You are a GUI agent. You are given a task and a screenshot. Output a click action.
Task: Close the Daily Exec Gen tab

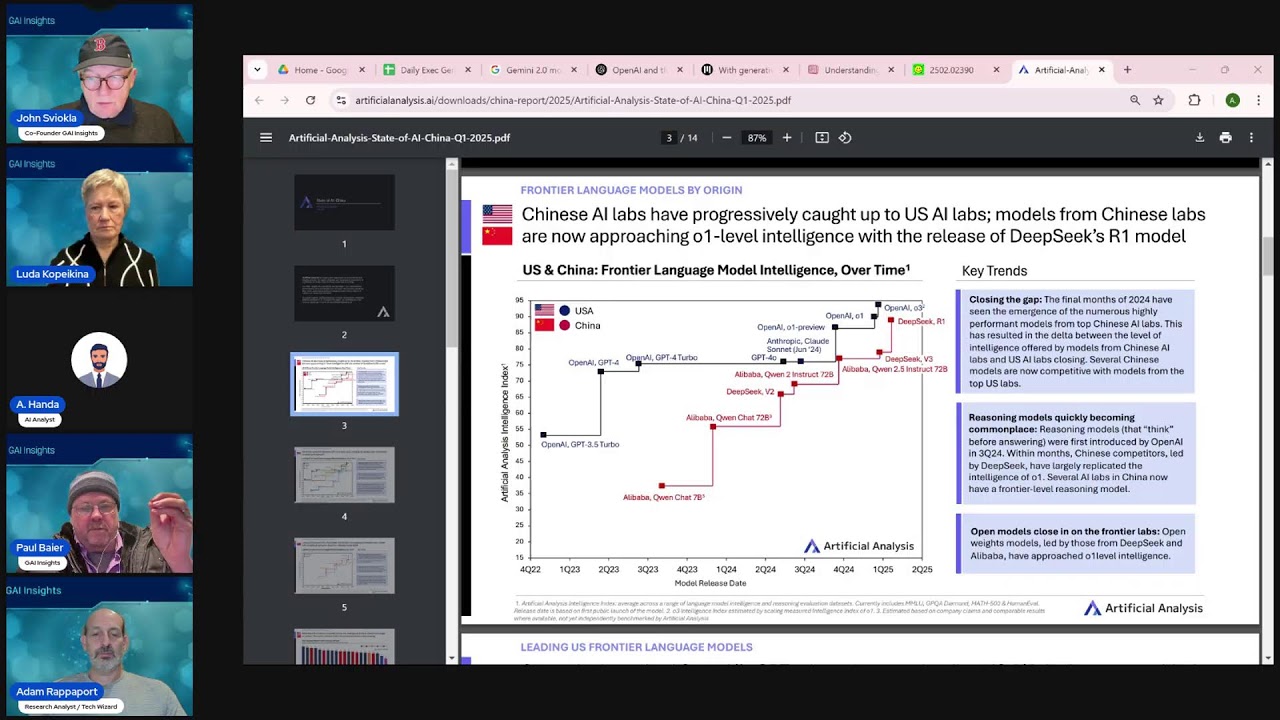tap(468, 70)
